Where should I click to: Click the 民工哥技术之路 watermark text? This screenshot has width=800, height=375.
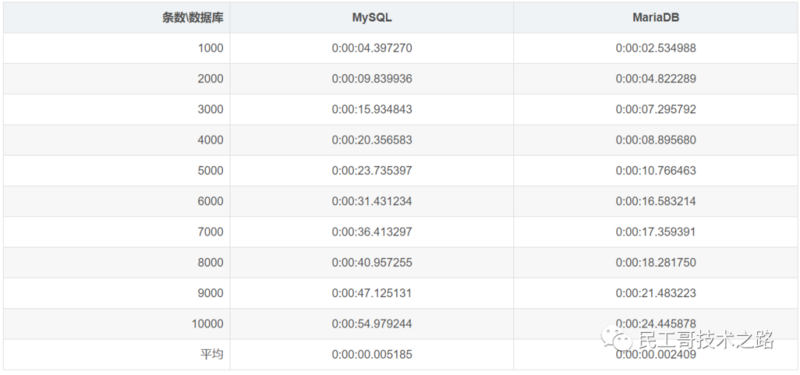pos(707,339)
